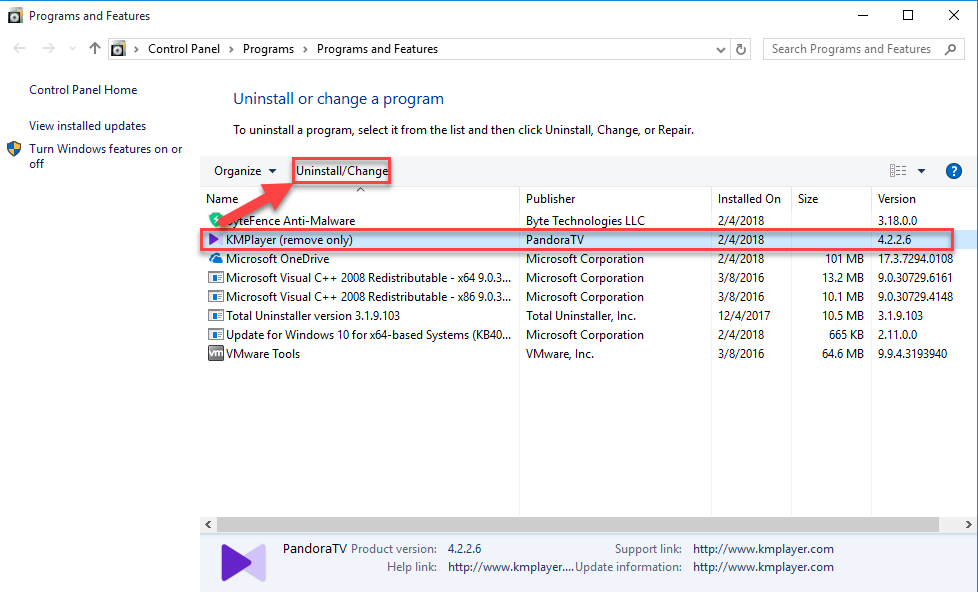
Task: Select Microsoft OneDrive entry
Action: coord(278,258)
